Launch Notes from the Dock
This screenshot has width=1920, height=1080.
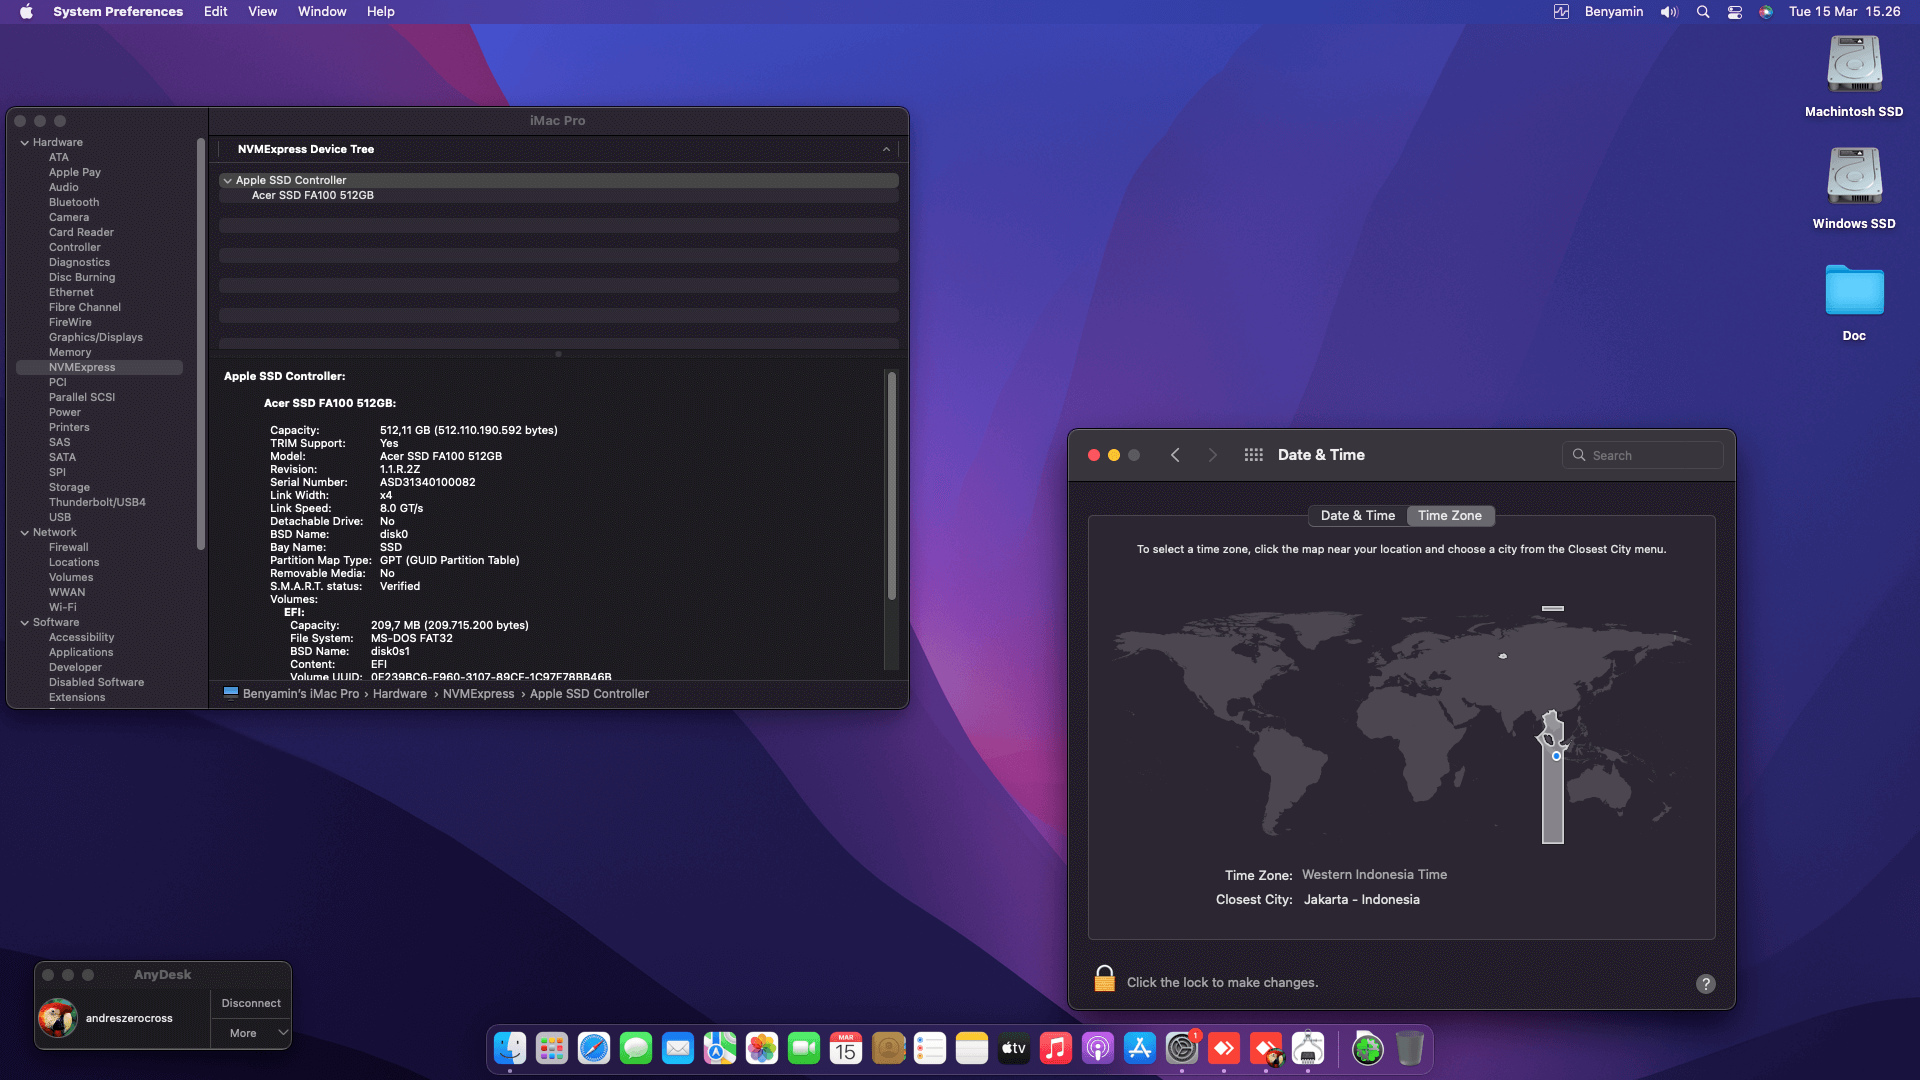pos(972,1048)
